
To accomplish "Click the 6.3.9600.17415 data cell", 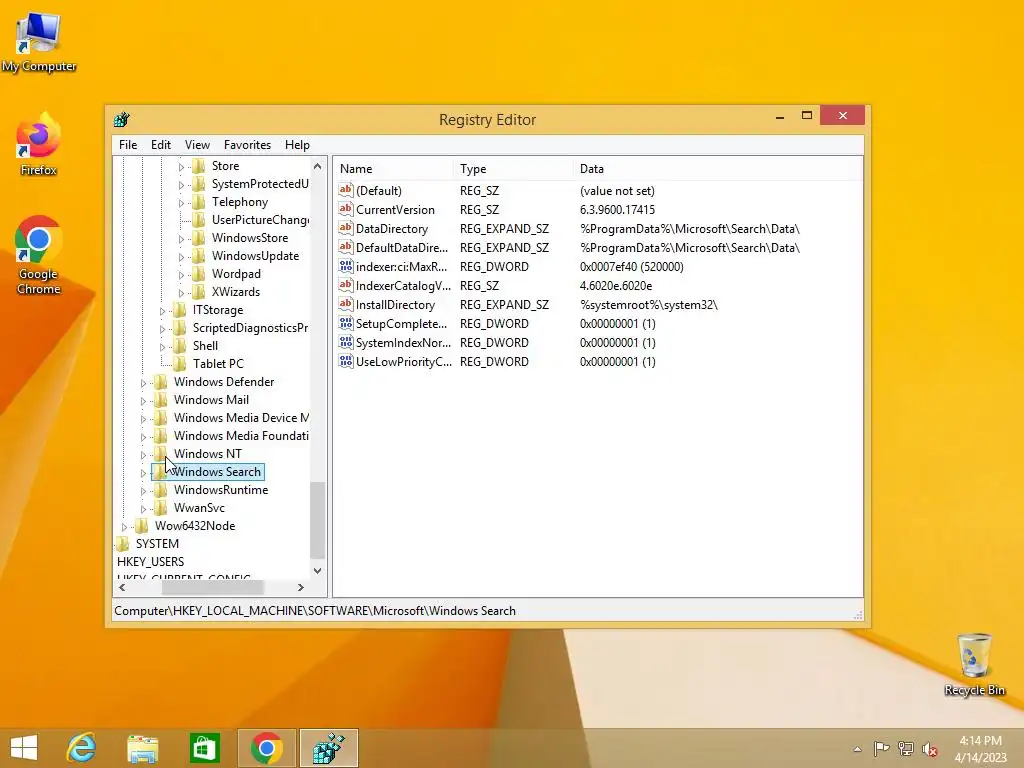I will coord(617,210).
